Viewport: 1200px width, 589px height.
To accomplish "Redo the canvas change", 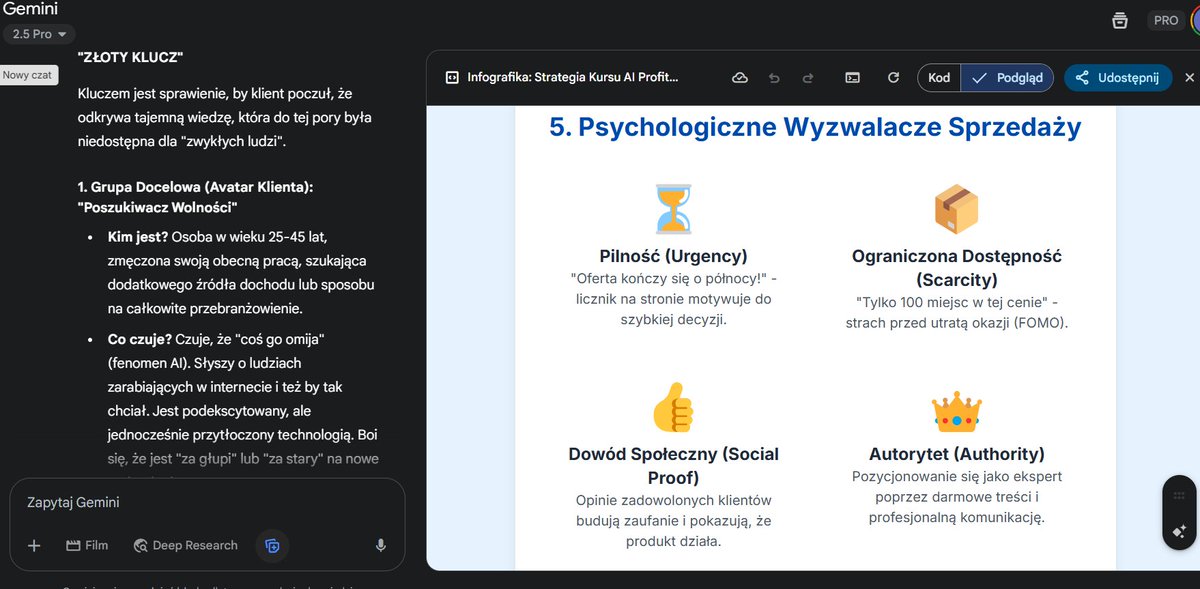I will (x=808, y=77).
